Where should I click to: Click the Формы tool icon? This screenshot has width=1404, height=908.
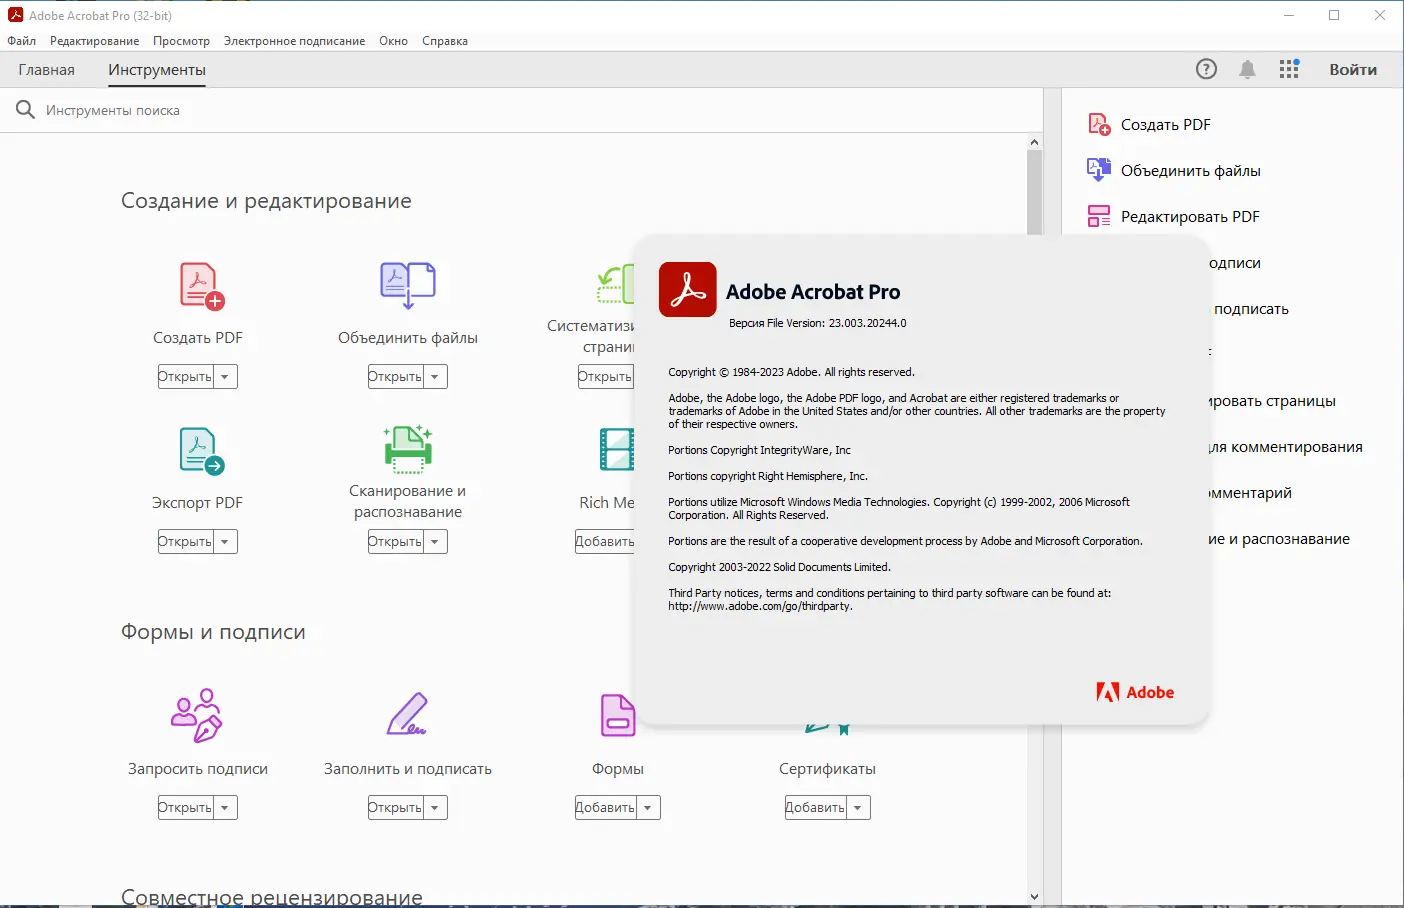pos(618,715)
